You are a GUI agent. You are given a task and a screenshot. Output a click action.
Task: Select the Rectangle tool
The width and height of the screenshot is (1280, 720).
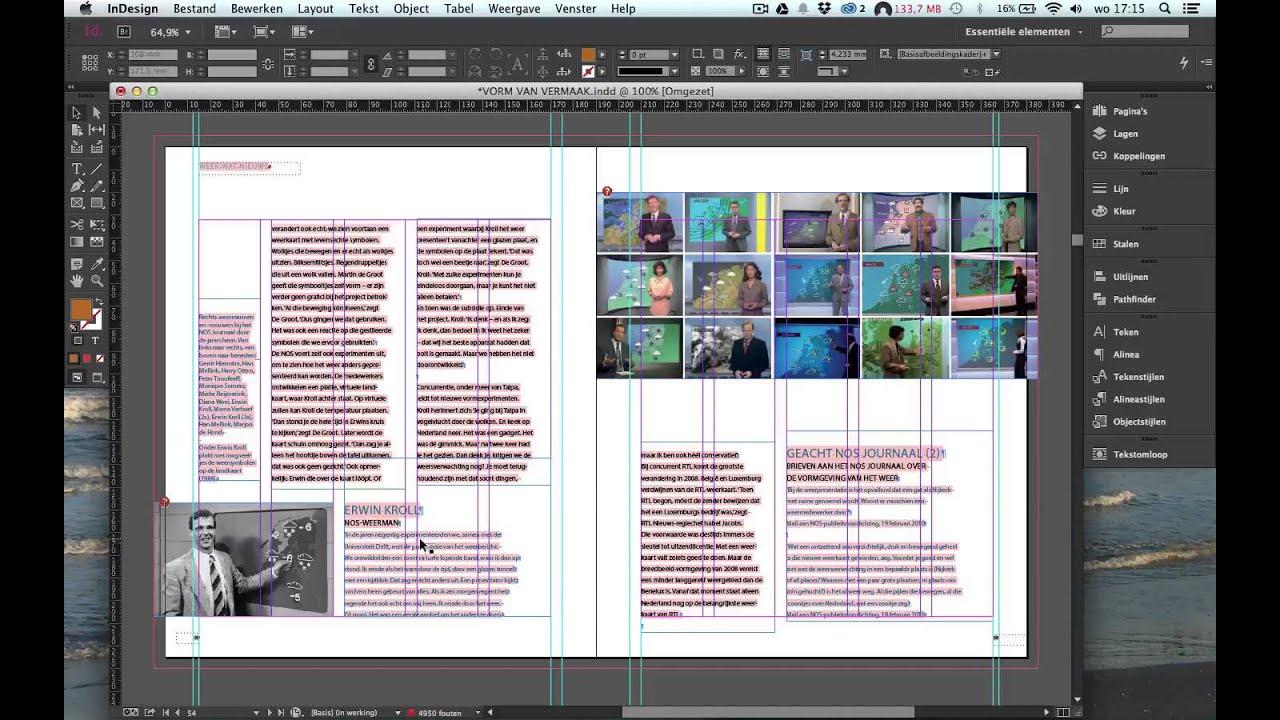pyautogui.click(x=96, y=203)
